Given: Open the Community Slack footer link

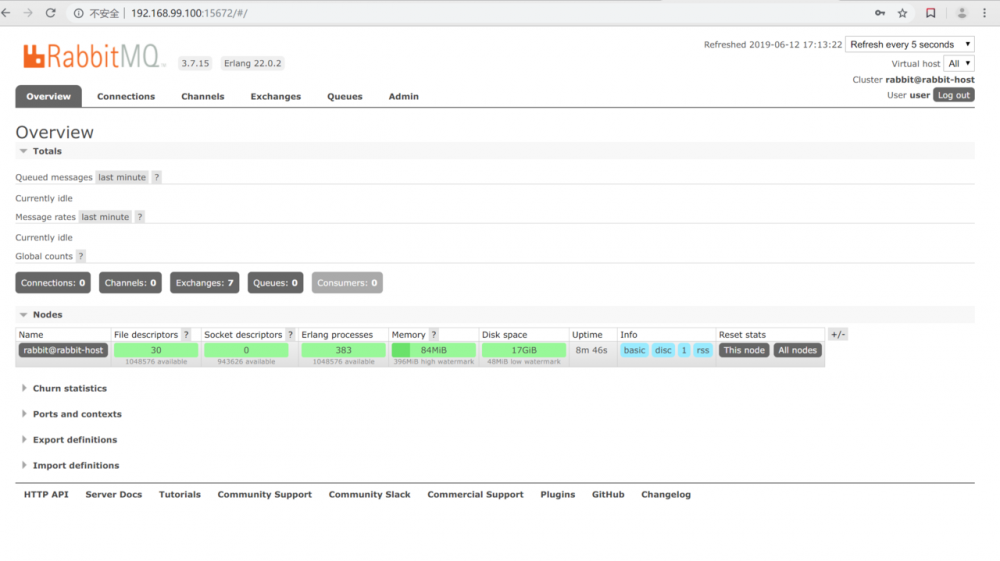Looking at the screenshot, I should point(369,495).
